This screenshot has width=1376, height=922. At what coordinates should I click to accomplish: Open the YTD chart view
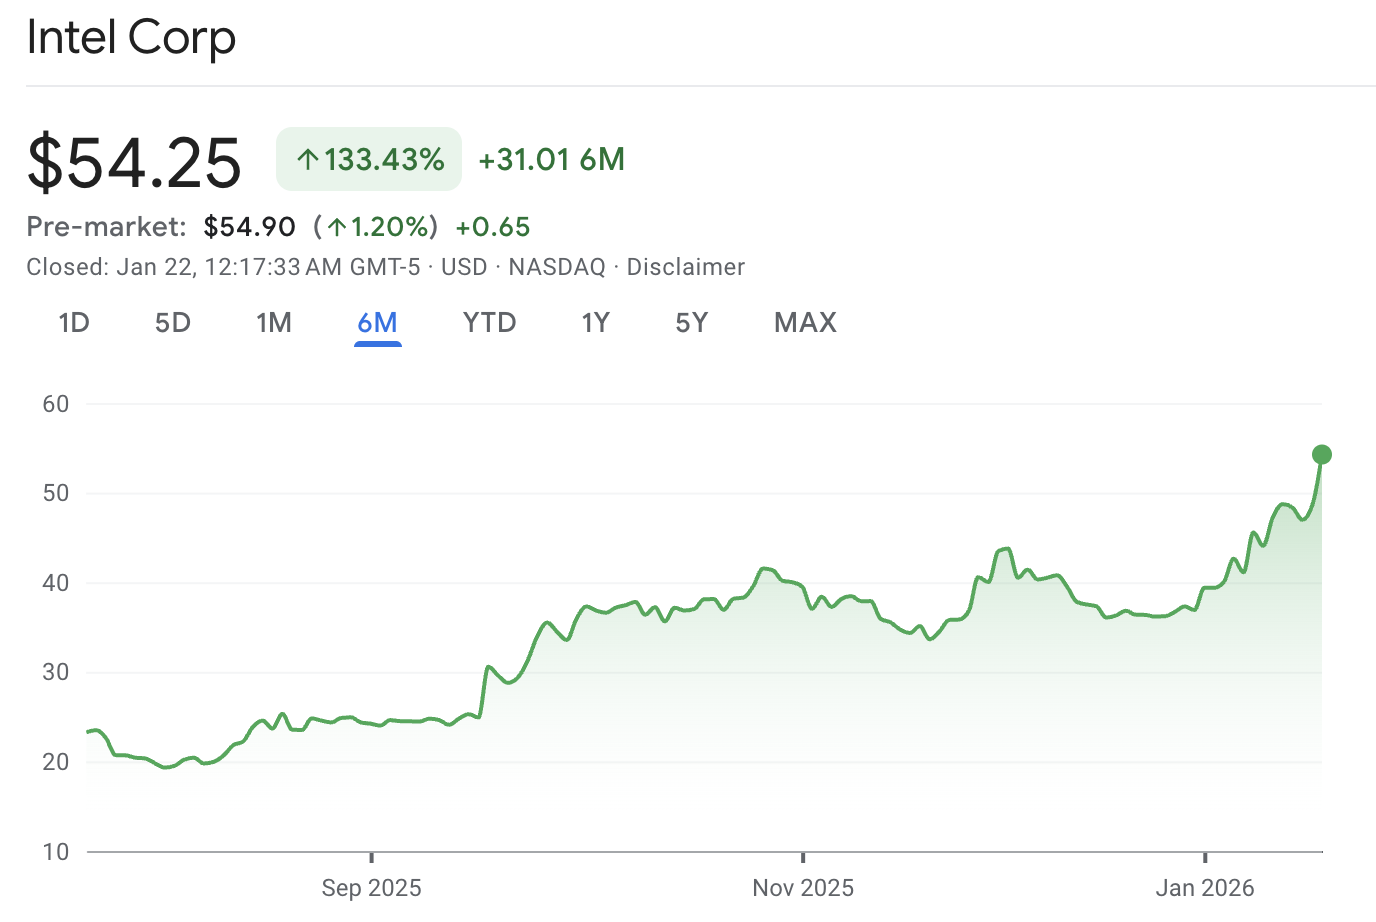pos(489,322)
